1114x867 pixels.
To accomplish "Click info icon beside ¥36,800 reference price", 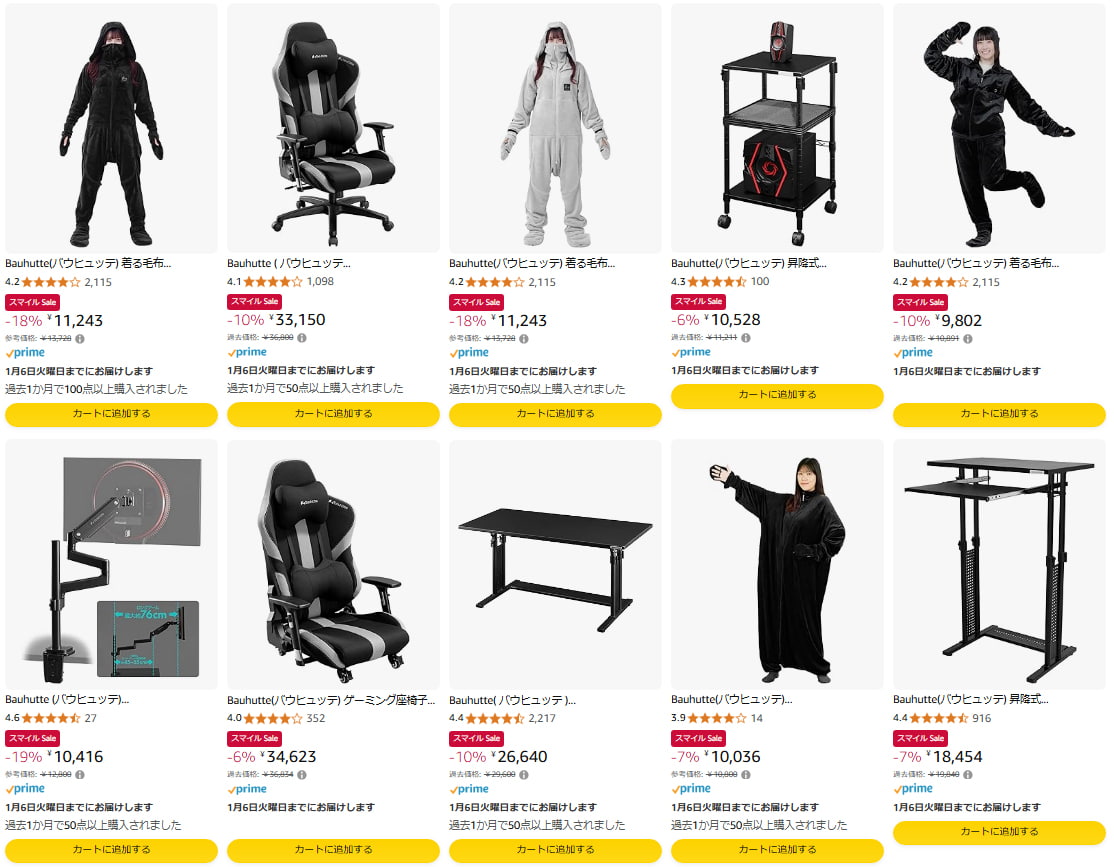I will coord(302,338).
